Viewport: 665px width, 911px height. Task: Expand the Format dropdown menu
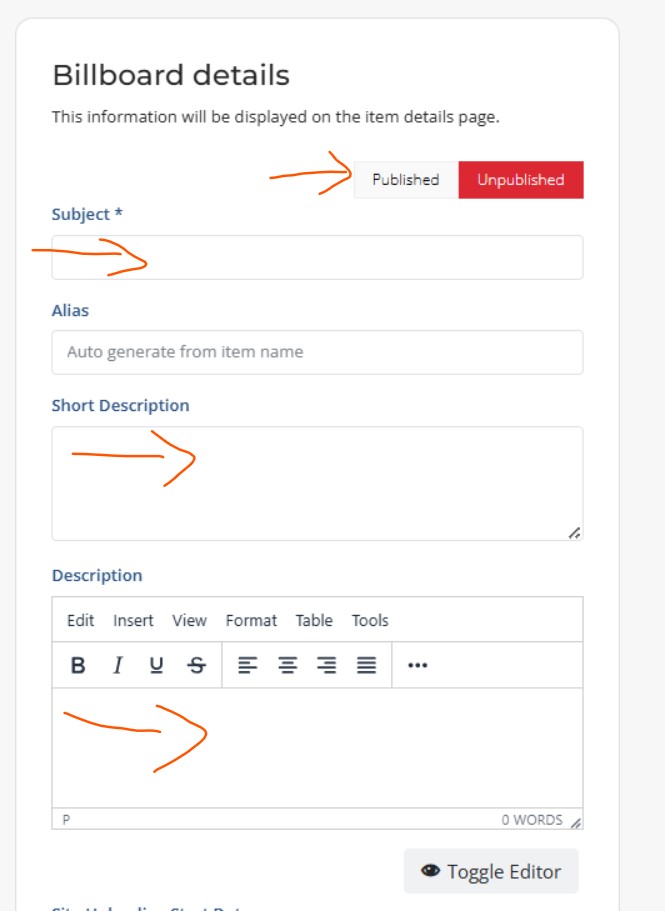(x=251, y=621)
